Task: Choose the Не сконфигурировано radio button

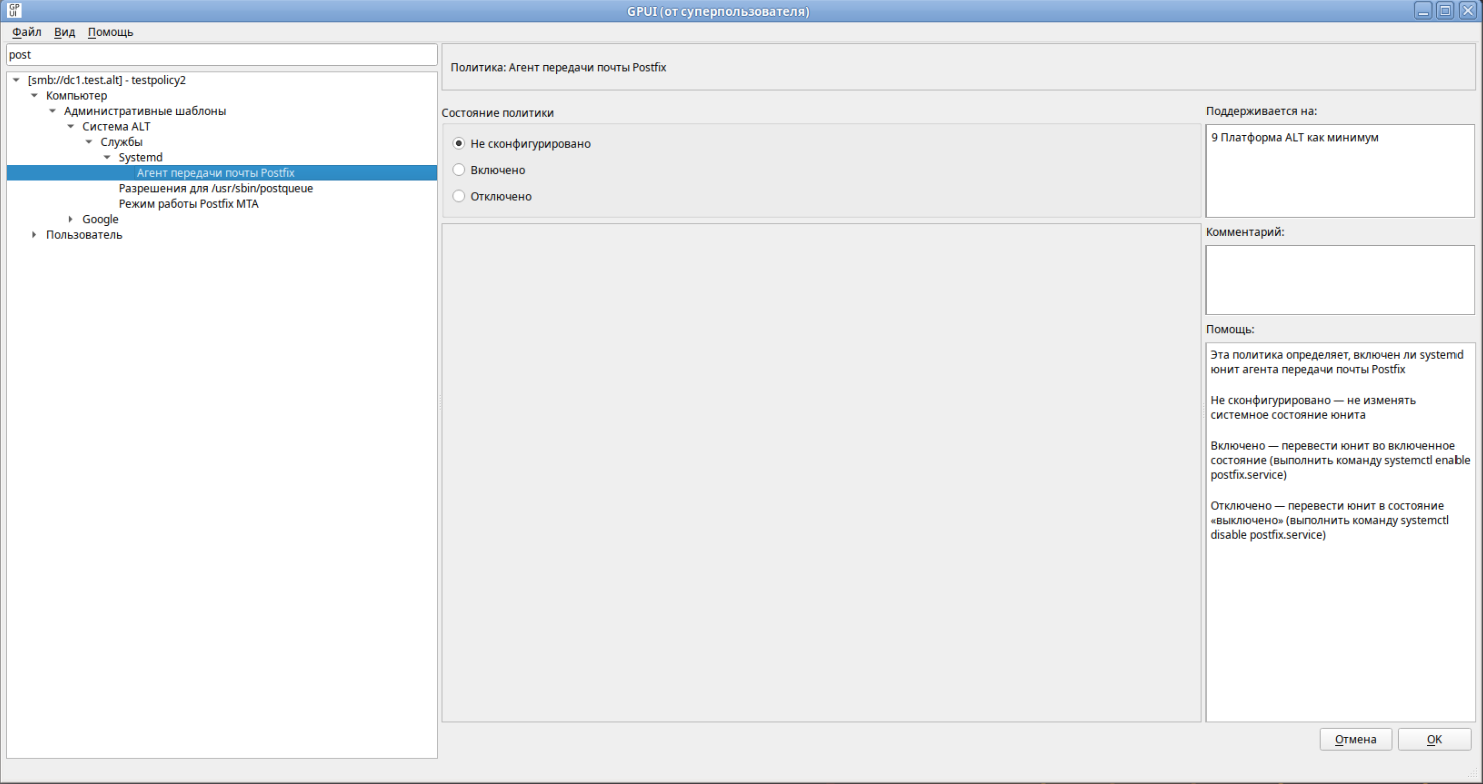Action: tap(459, 144)
